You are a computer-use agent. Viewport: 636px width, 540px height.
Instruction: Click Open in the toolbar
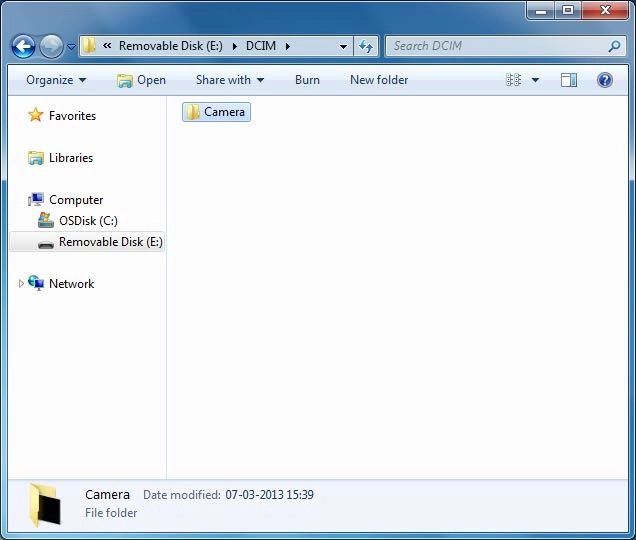(141, 80)
